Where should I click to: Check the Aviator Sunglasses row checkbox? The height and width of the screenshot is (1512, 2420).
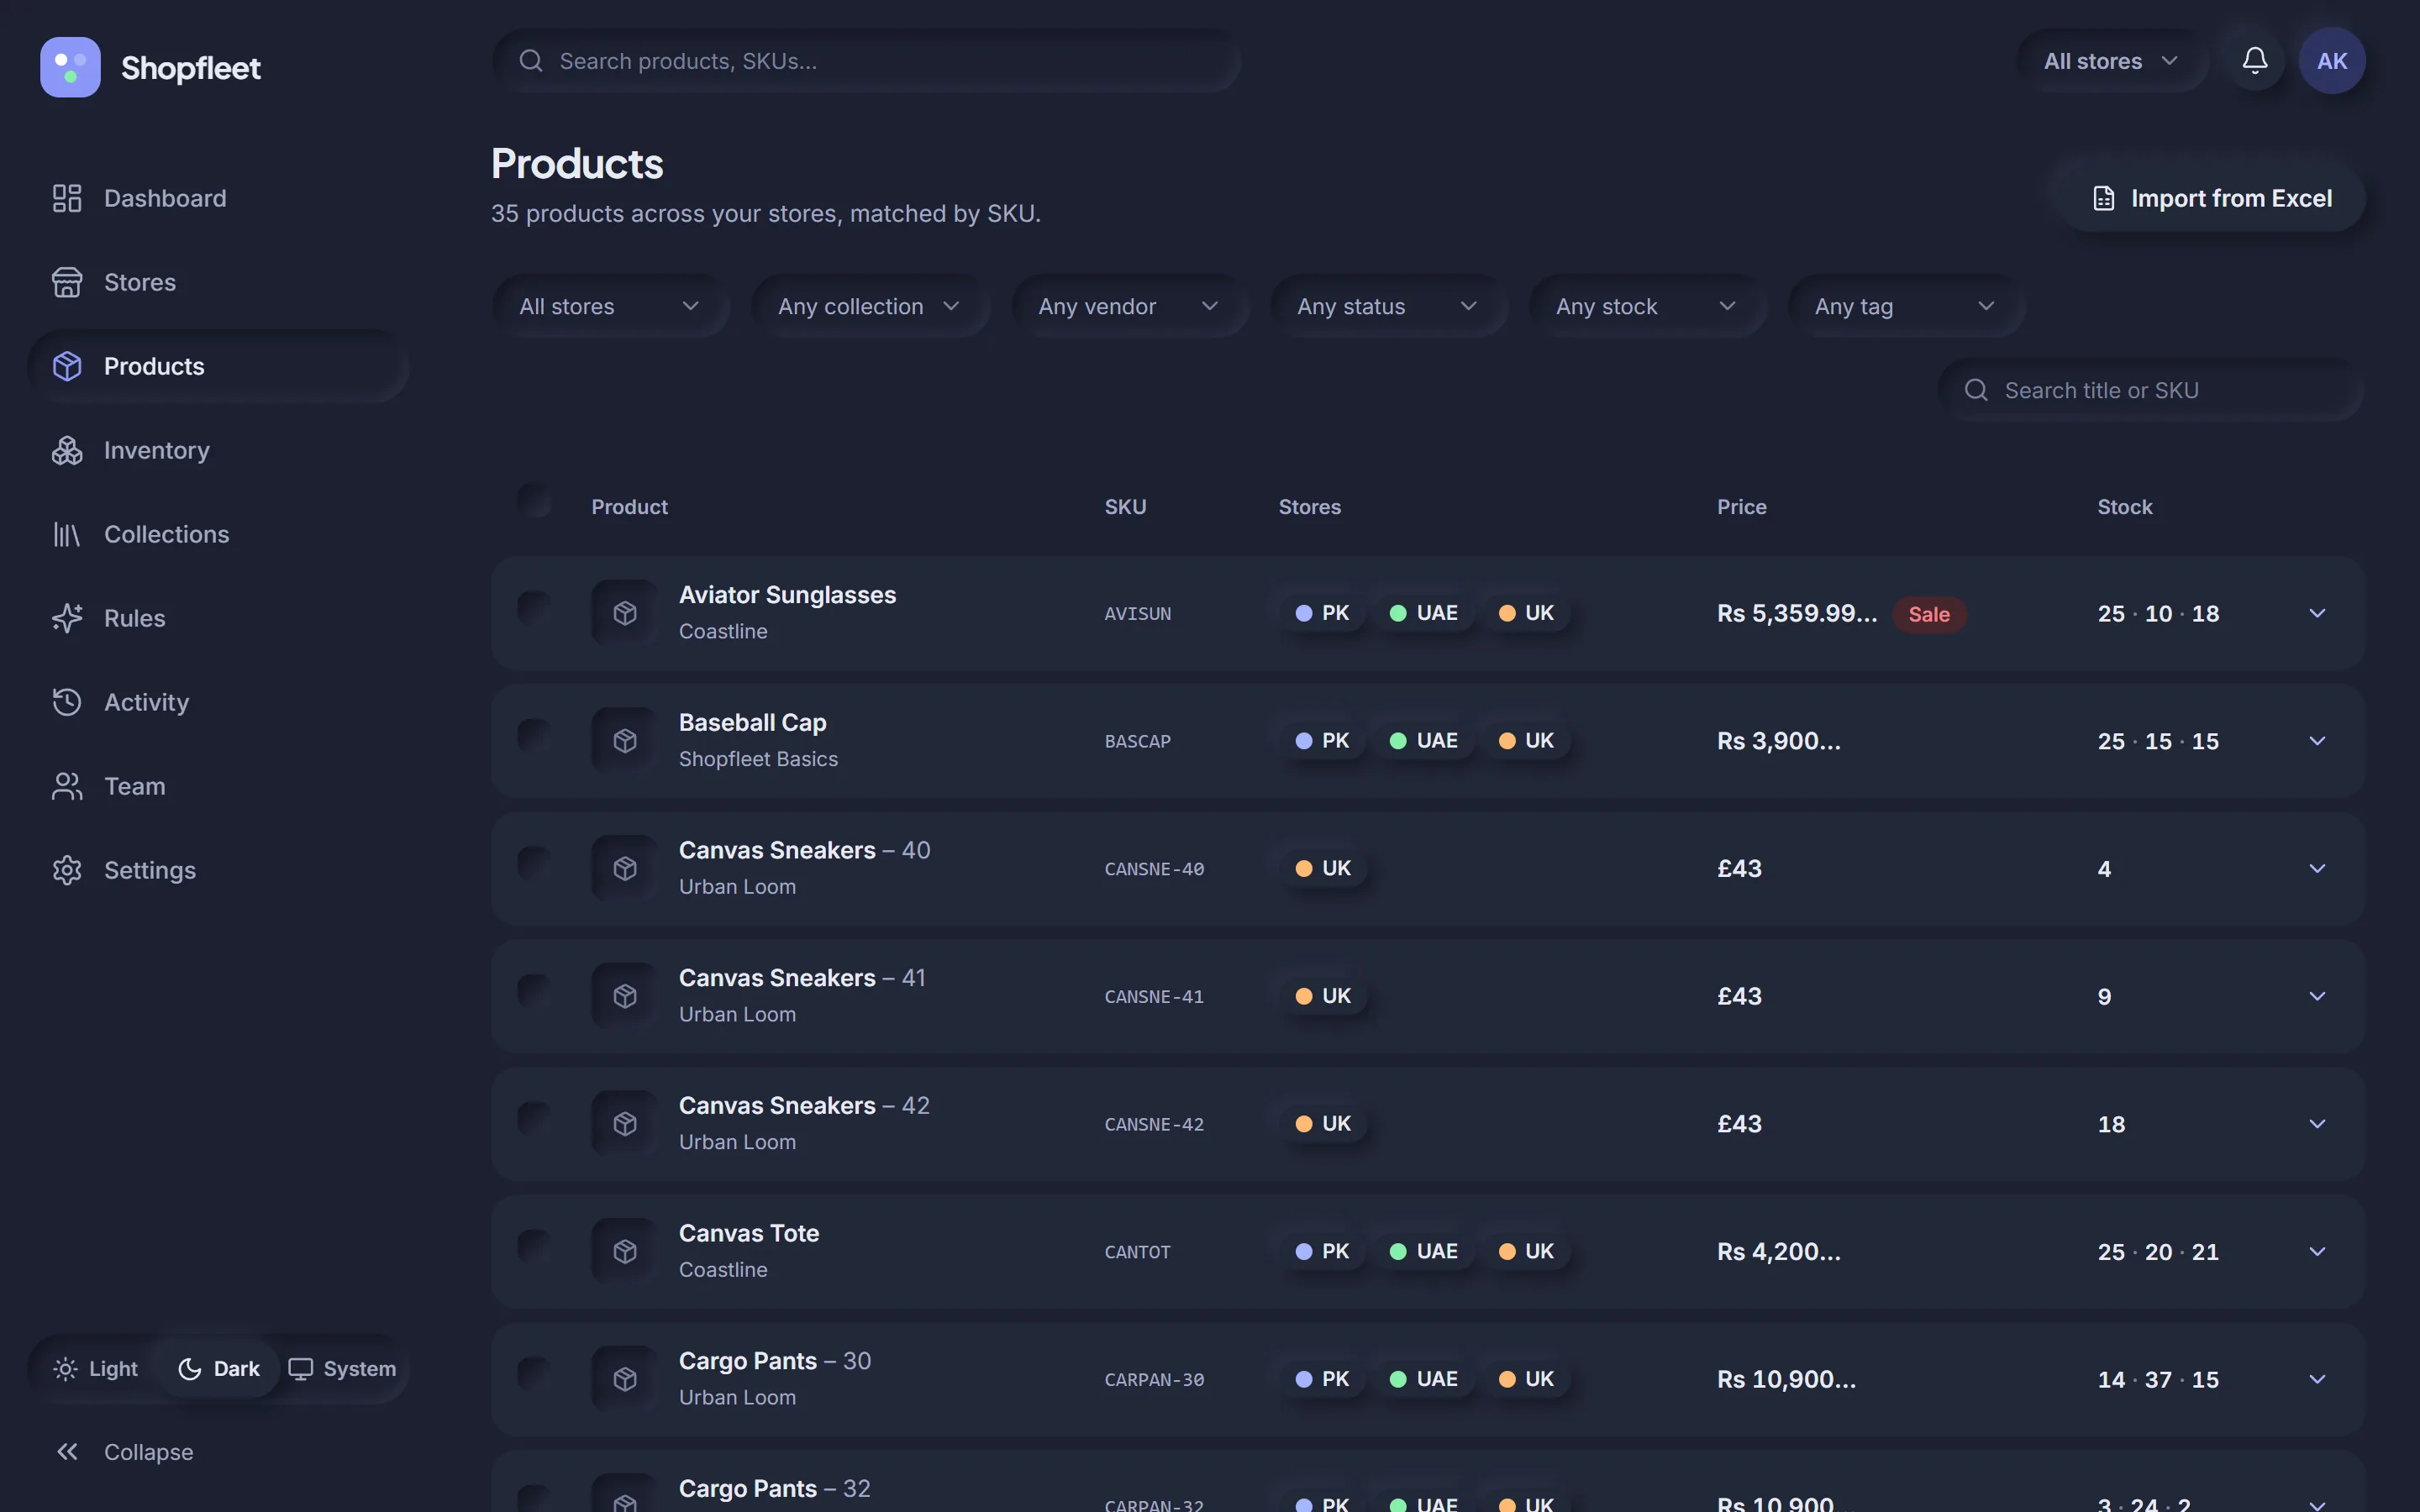(x=534, y=608)
